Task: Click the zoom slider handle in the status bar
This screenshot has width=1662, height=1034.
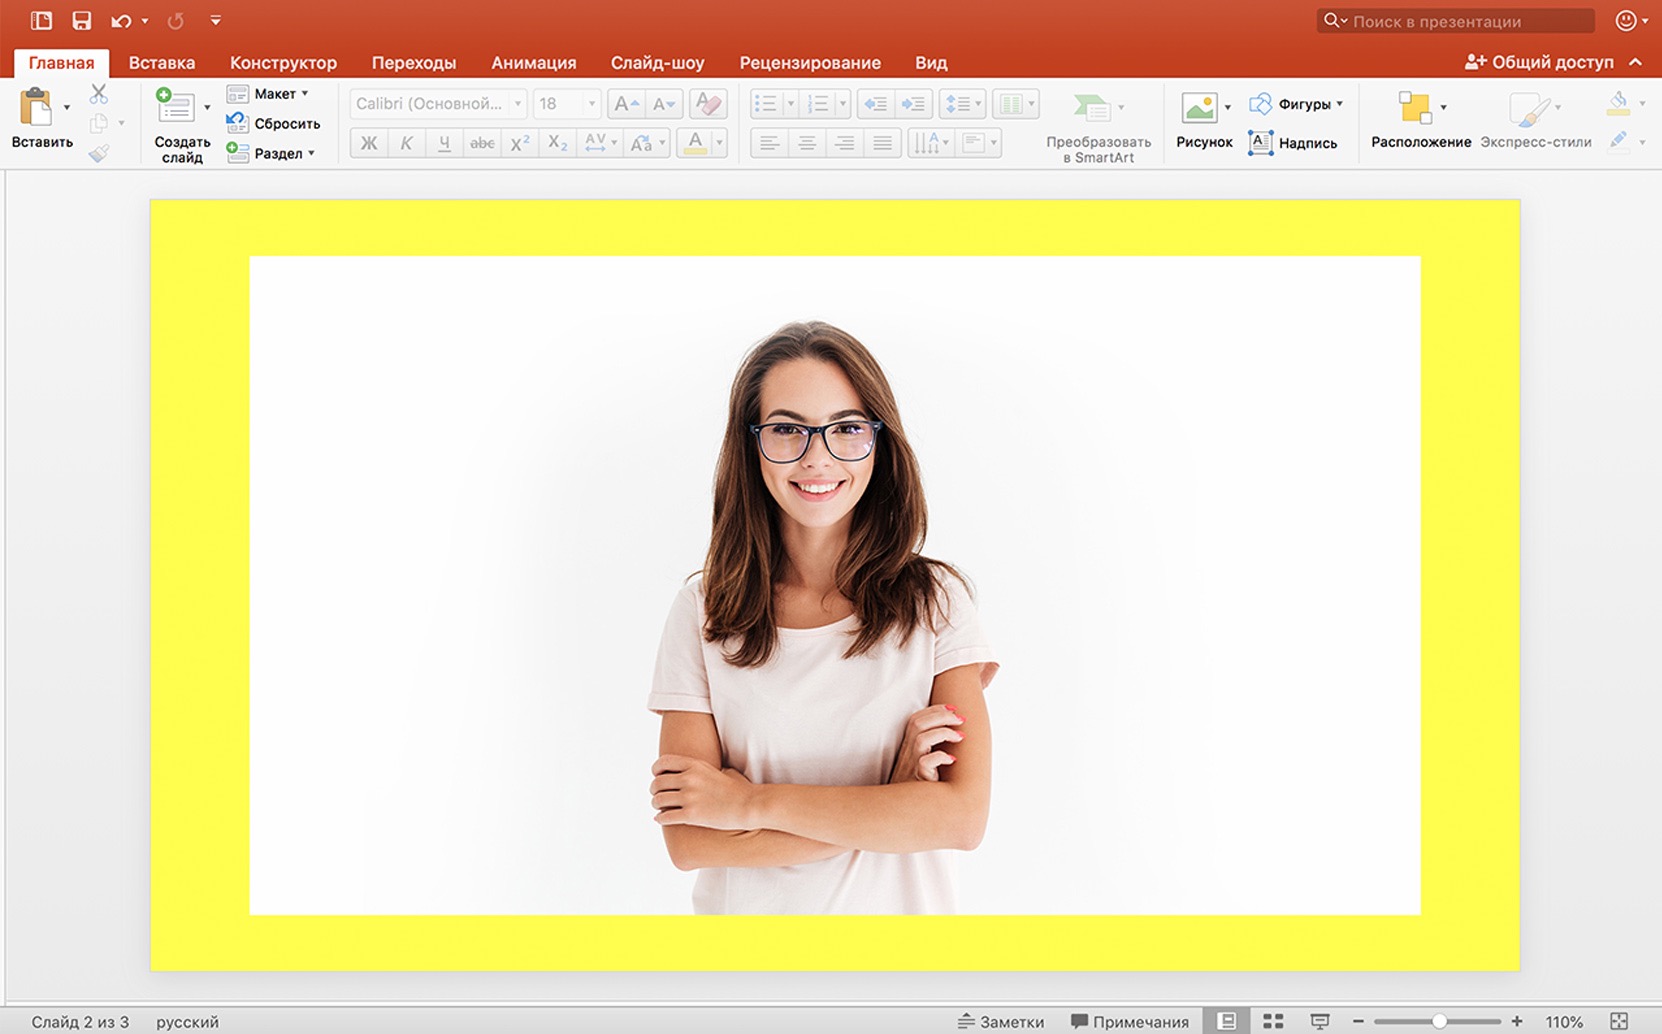Action: [1439, 1021]
